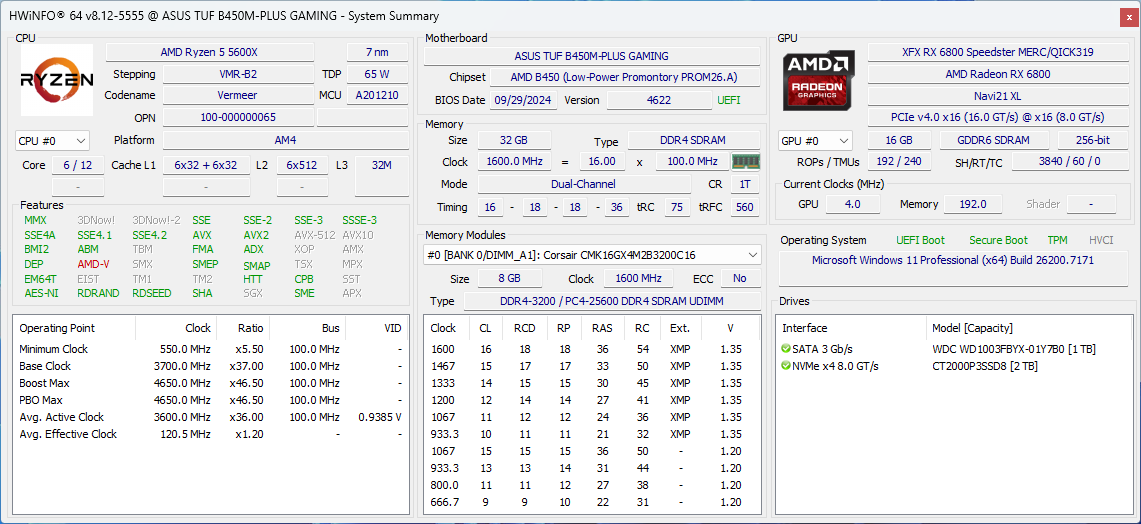This screenshot has height=524, width=1141.
Task: Click the A201210 MCU value
Action: [x=377, y=95]
